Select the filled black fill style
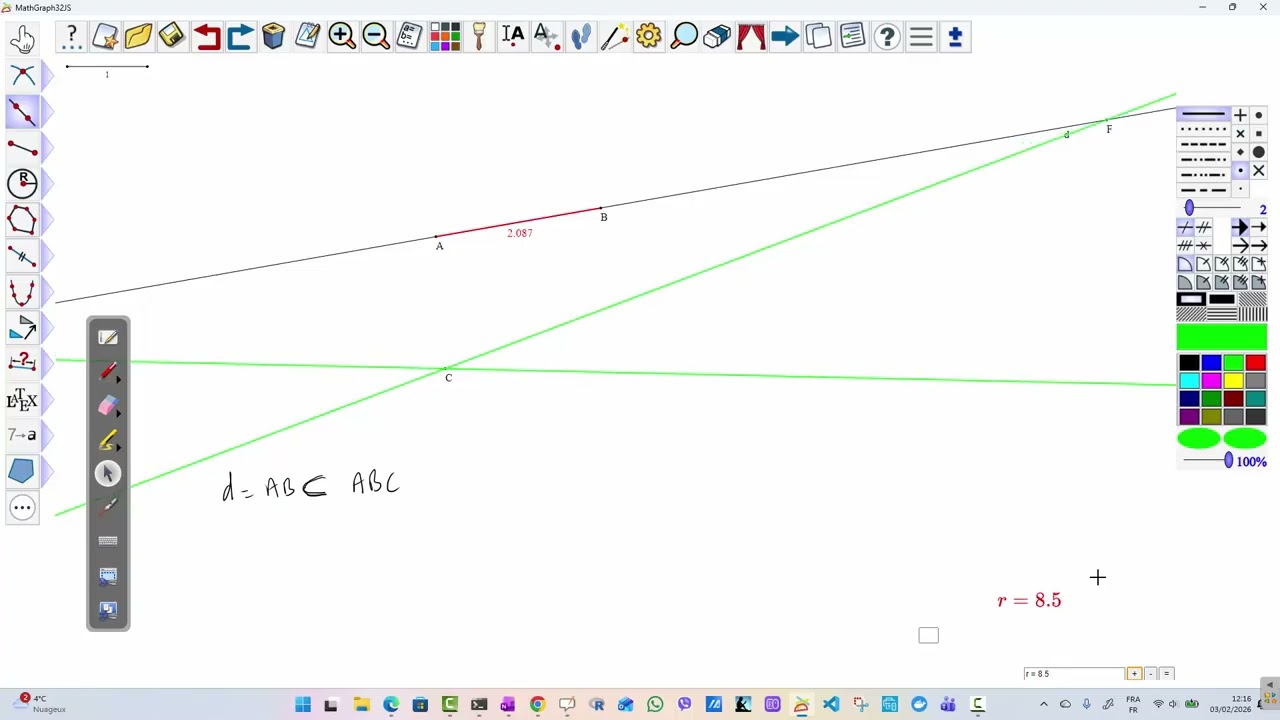This screenshot has height=720, width=1280. click(1222, 299)
